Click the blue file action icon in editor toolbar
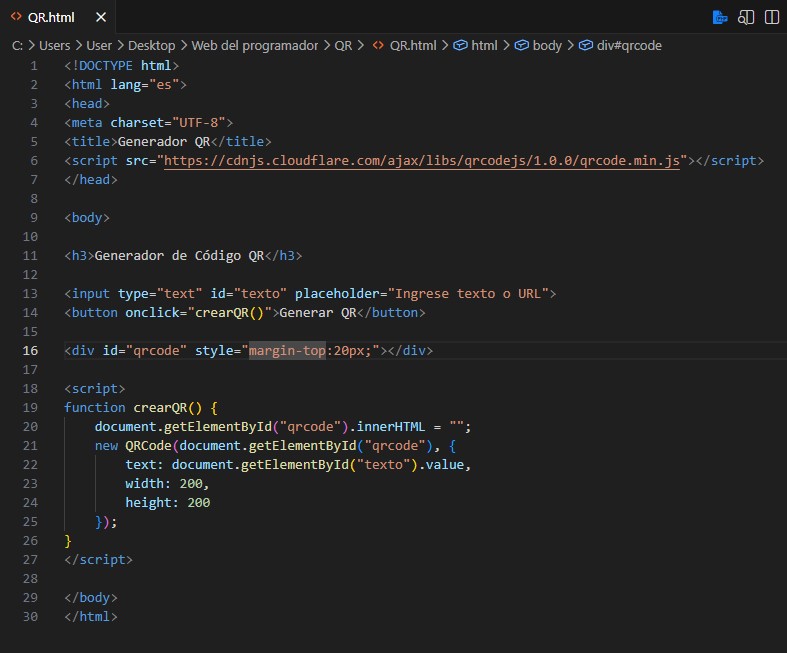The width and height of the screenshot is (787, 653). coord(720,18)
